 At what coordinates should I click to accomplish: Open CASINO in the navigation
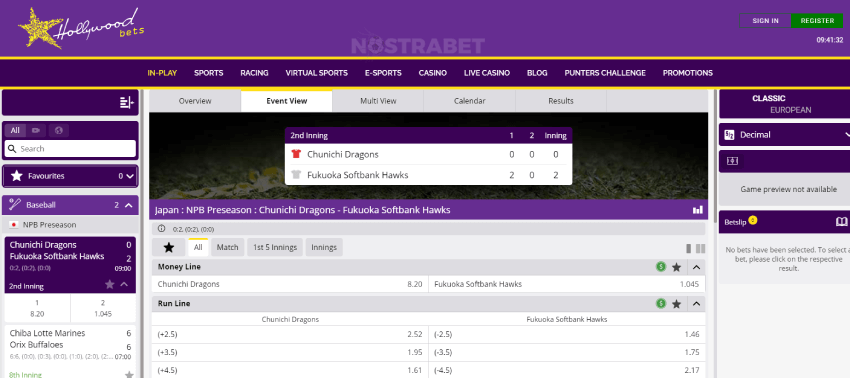click(433, 73)
